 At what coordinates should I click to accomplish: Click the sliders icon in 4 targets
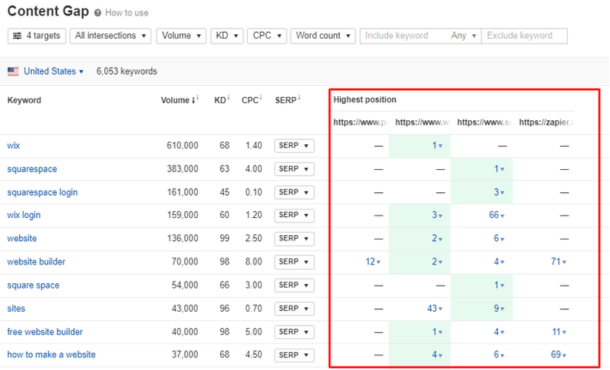(17, 36)
